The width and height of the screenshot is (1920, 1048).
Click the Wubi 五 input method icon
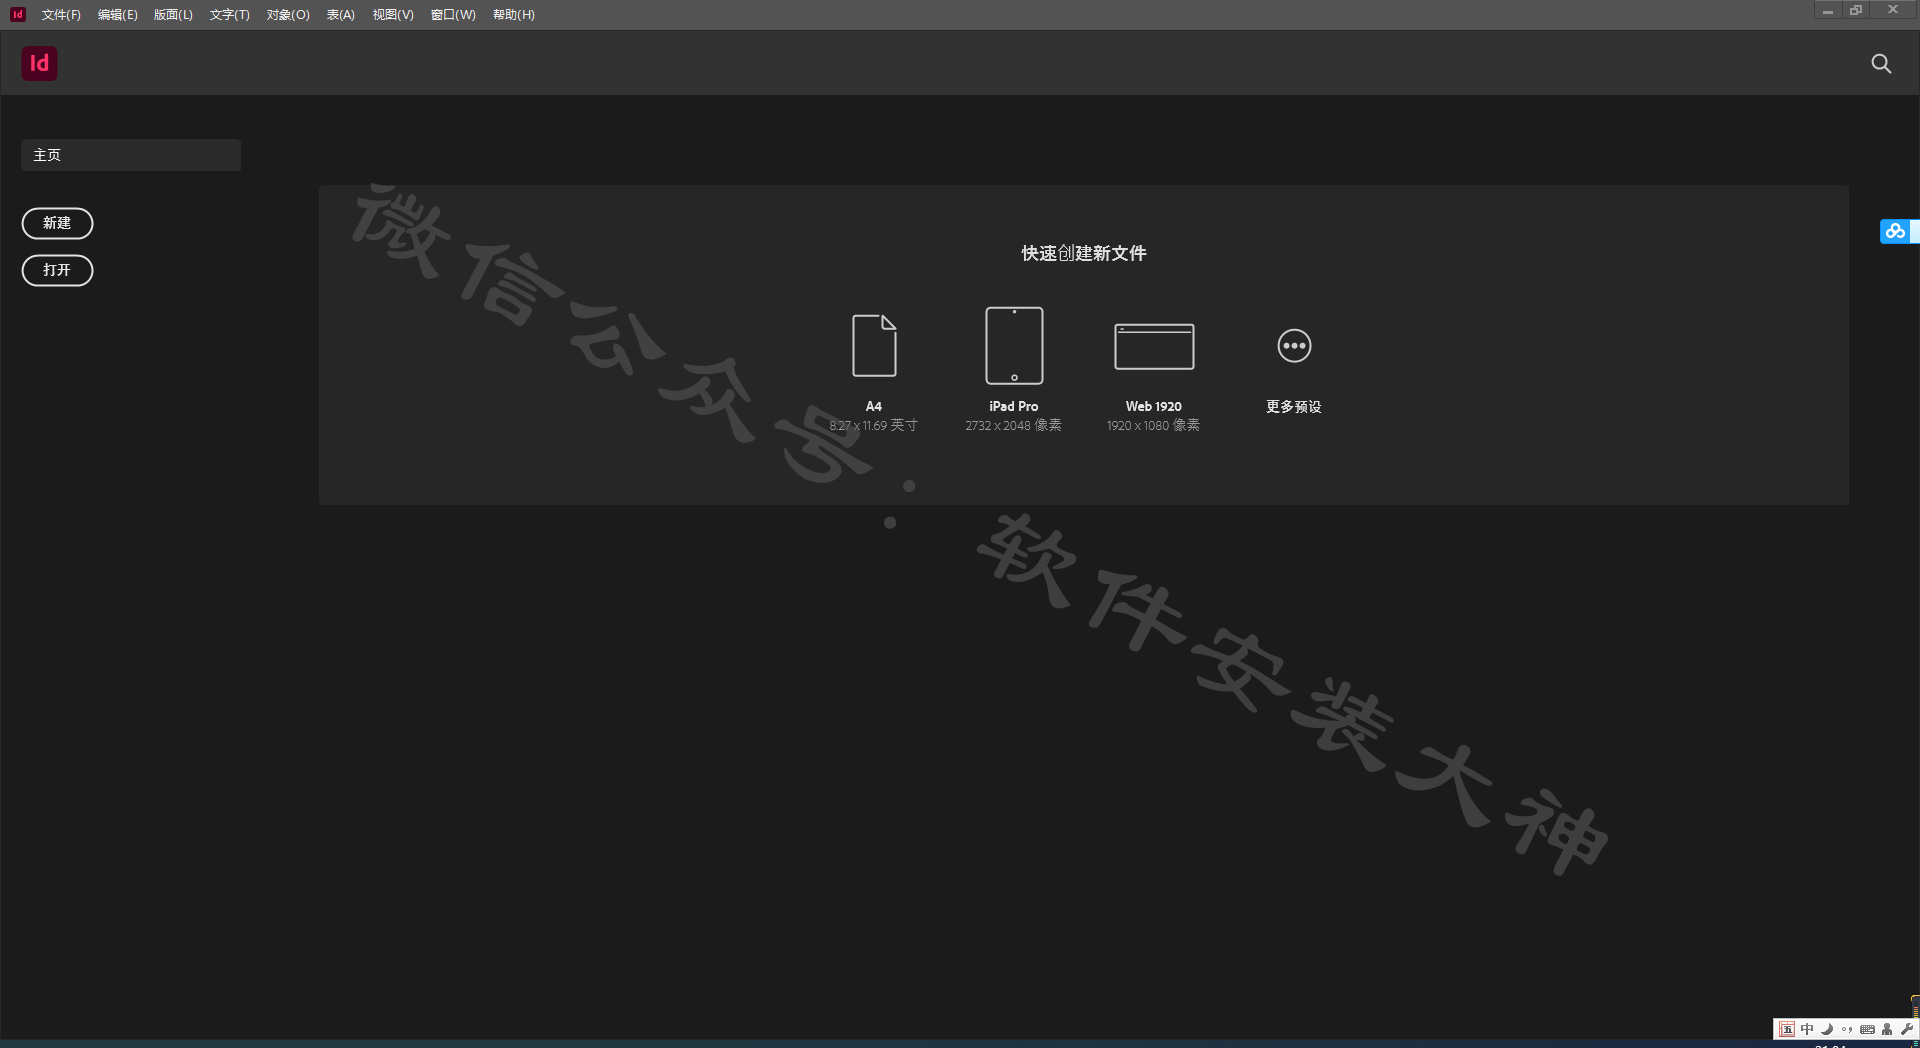(1787, 1029)
